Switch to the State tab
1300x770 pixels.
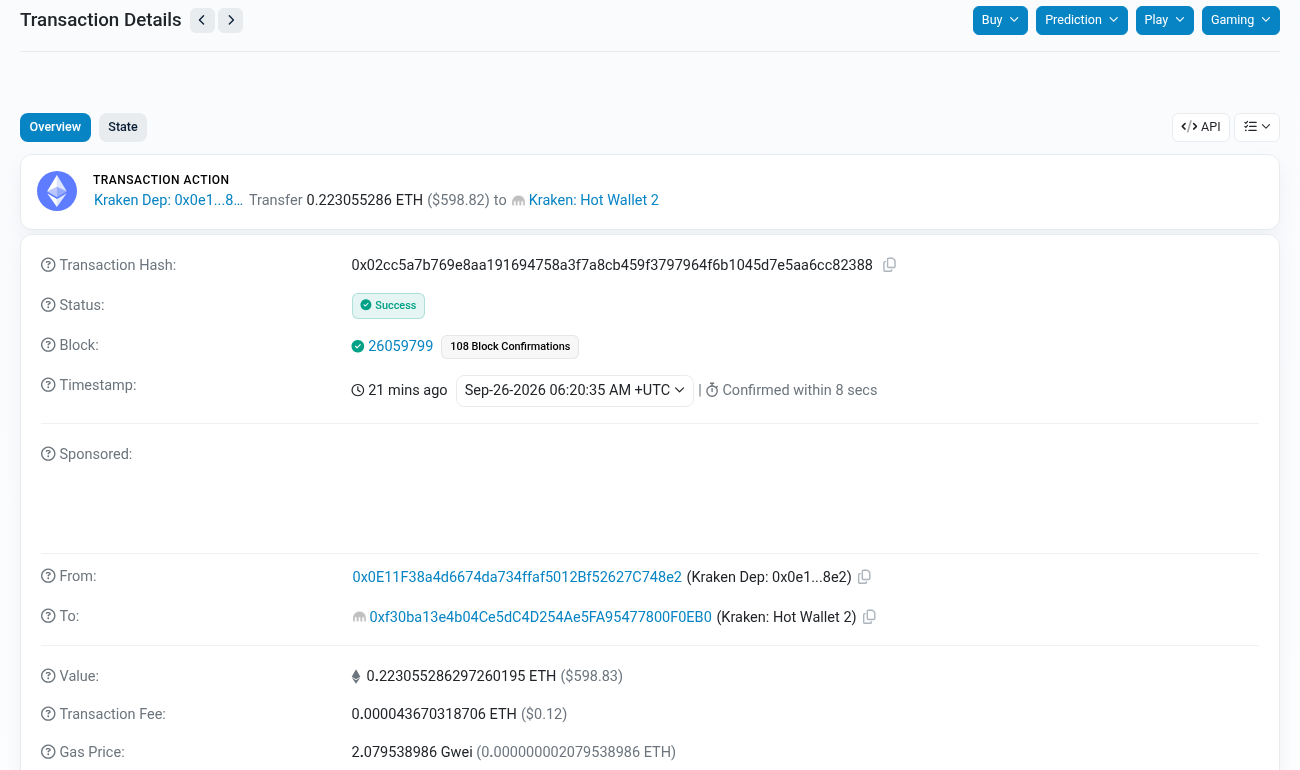point(123,127)
